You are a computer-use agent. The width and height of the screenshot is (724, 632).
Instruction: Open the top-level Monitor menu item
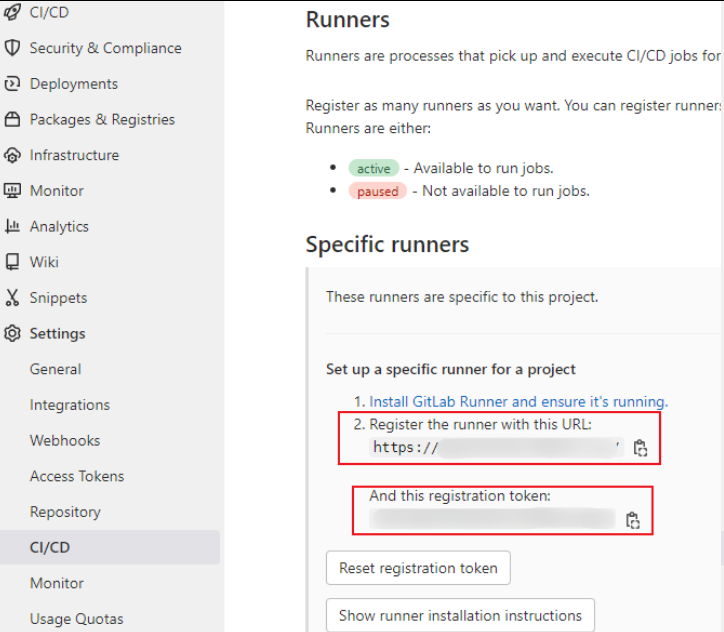pos(56,191)
